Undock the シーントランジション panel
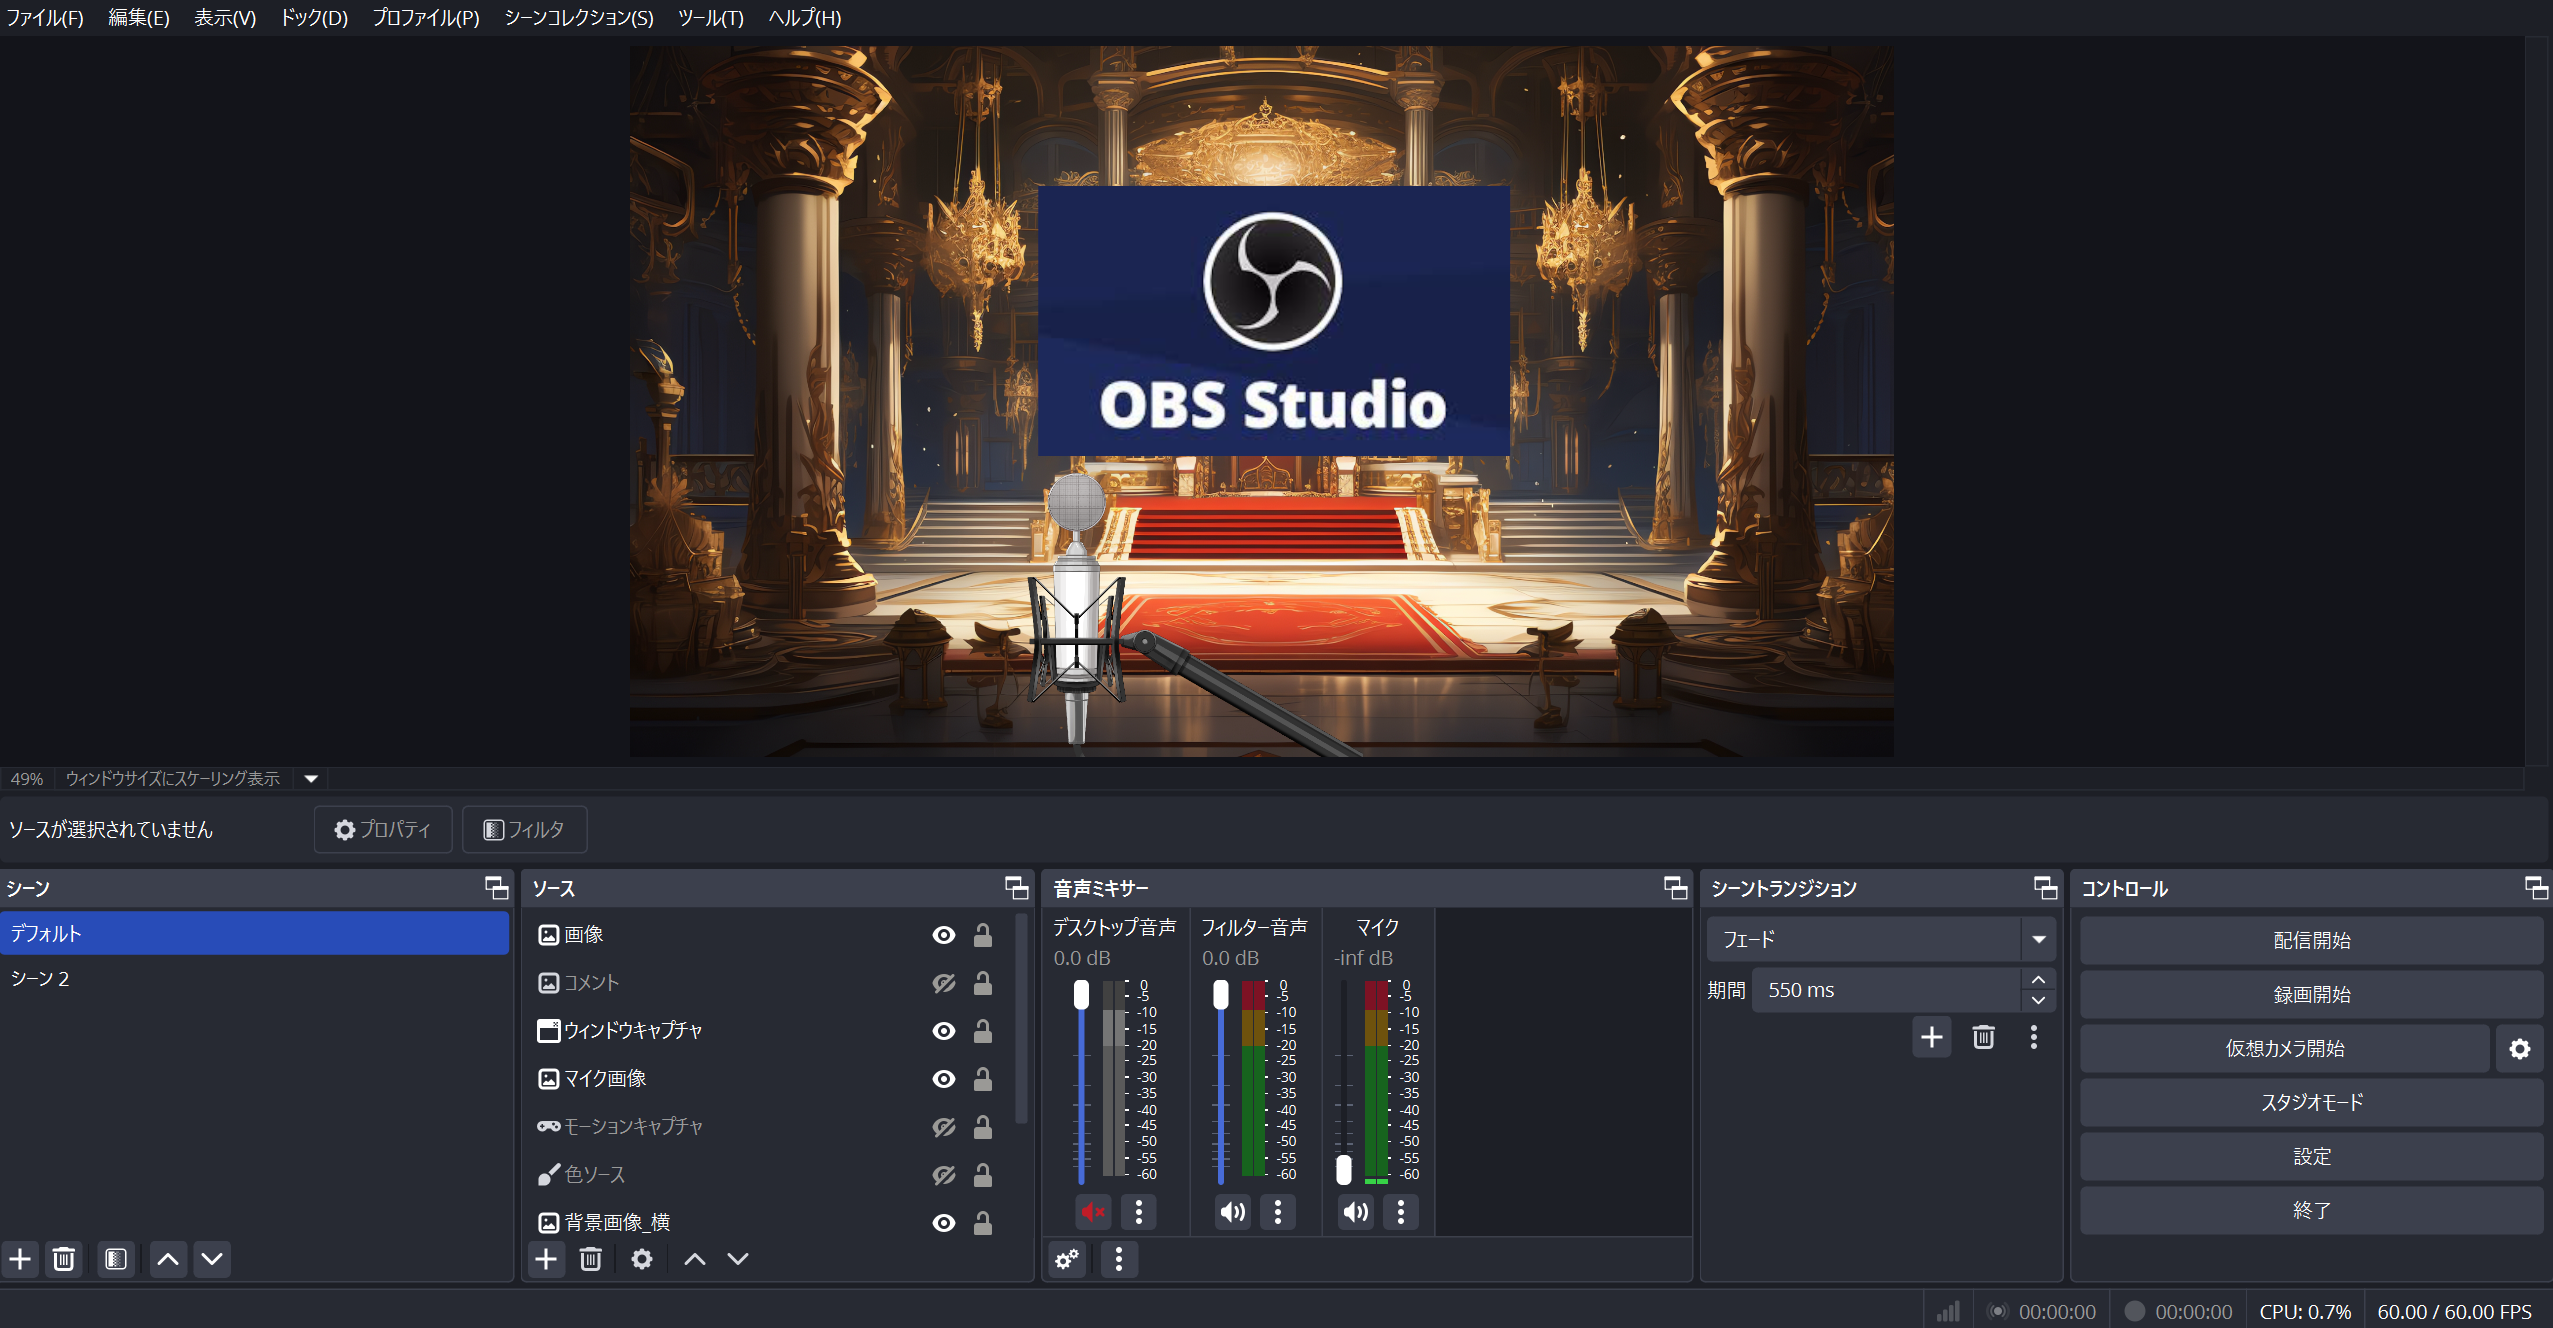The image size is (2553, 1328). click(x=2046, y=888)
